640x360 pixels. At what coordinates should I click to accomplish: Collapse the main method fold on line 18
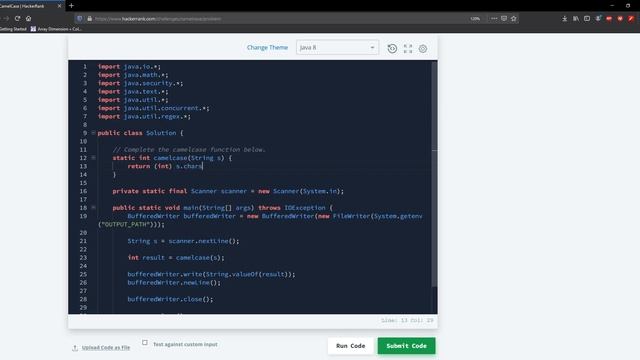click(x=93, y=207)
